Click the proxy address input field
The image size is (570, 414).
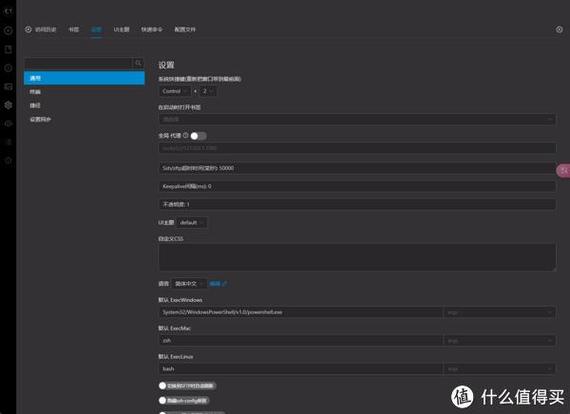tap(357, 148)
